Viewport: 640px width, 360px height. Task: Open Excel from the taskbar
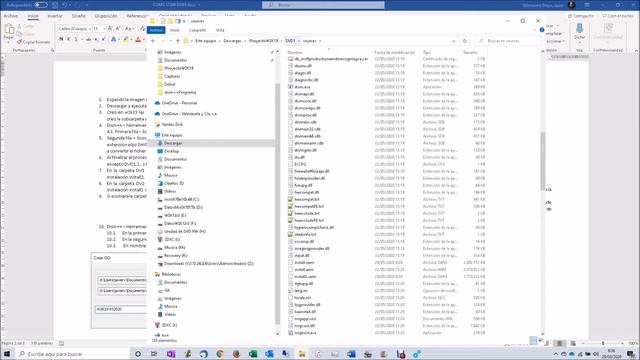[253, 354]
